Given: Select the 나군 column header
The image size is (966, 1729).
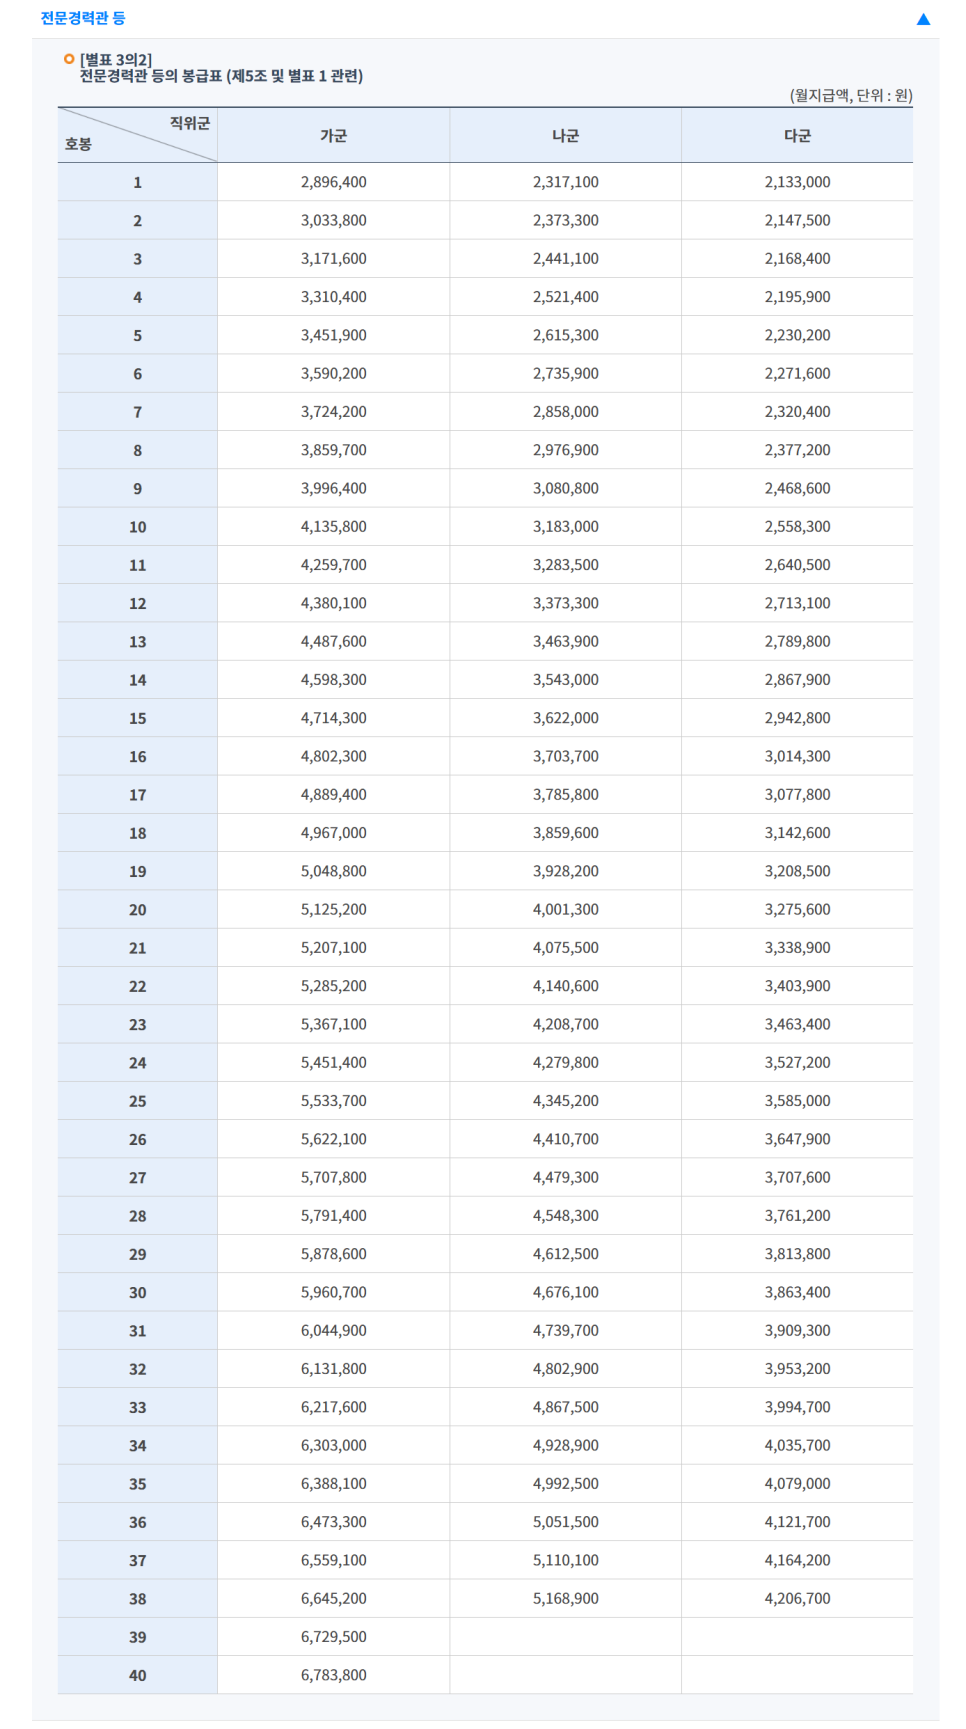Looking at the screenshot, I should pyautogui.click(x=566, y=136).
